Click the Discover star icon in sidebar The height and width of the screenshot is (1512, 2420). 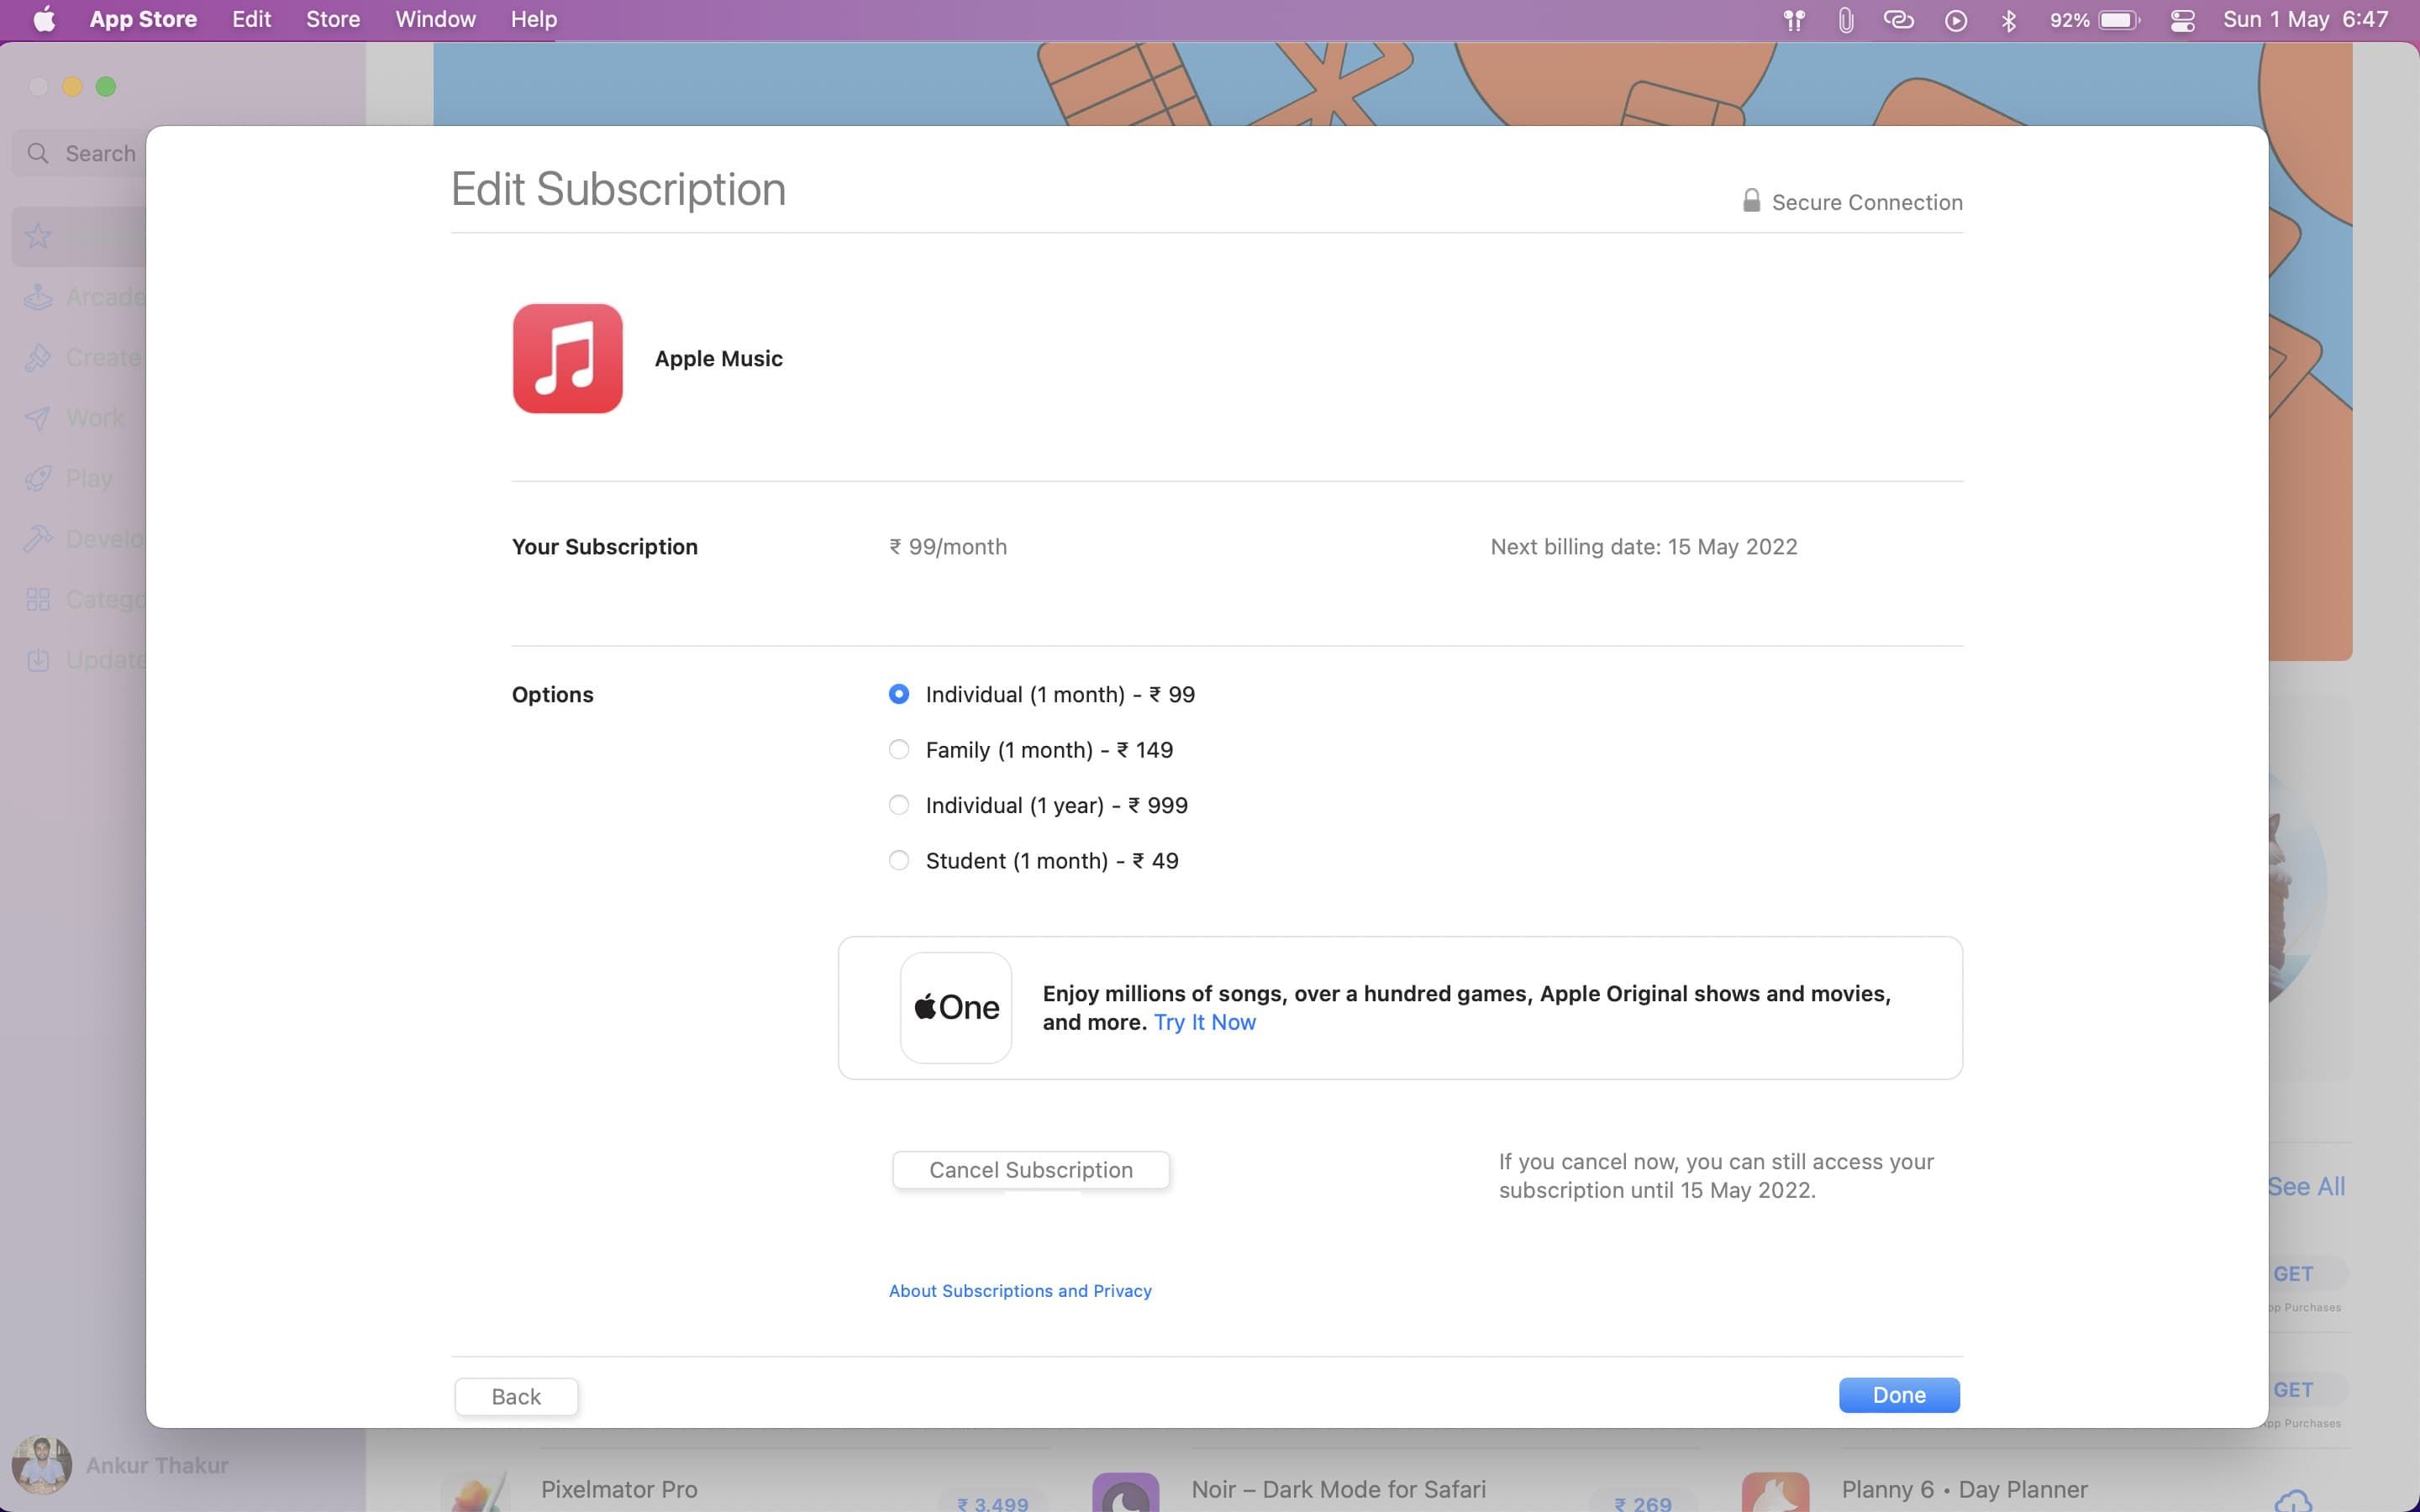(38, 236)
